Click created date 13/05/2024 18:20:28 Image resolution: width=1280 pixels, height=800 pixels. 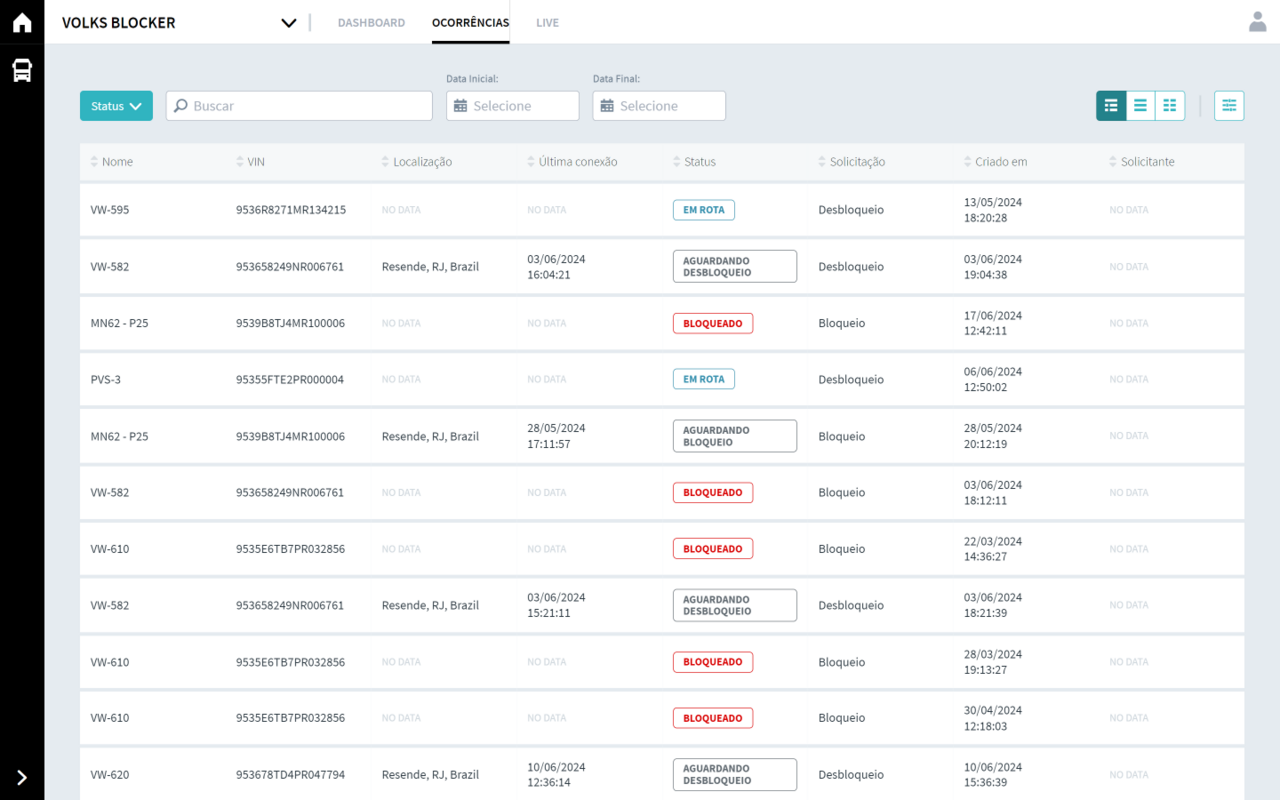point(993,210)
